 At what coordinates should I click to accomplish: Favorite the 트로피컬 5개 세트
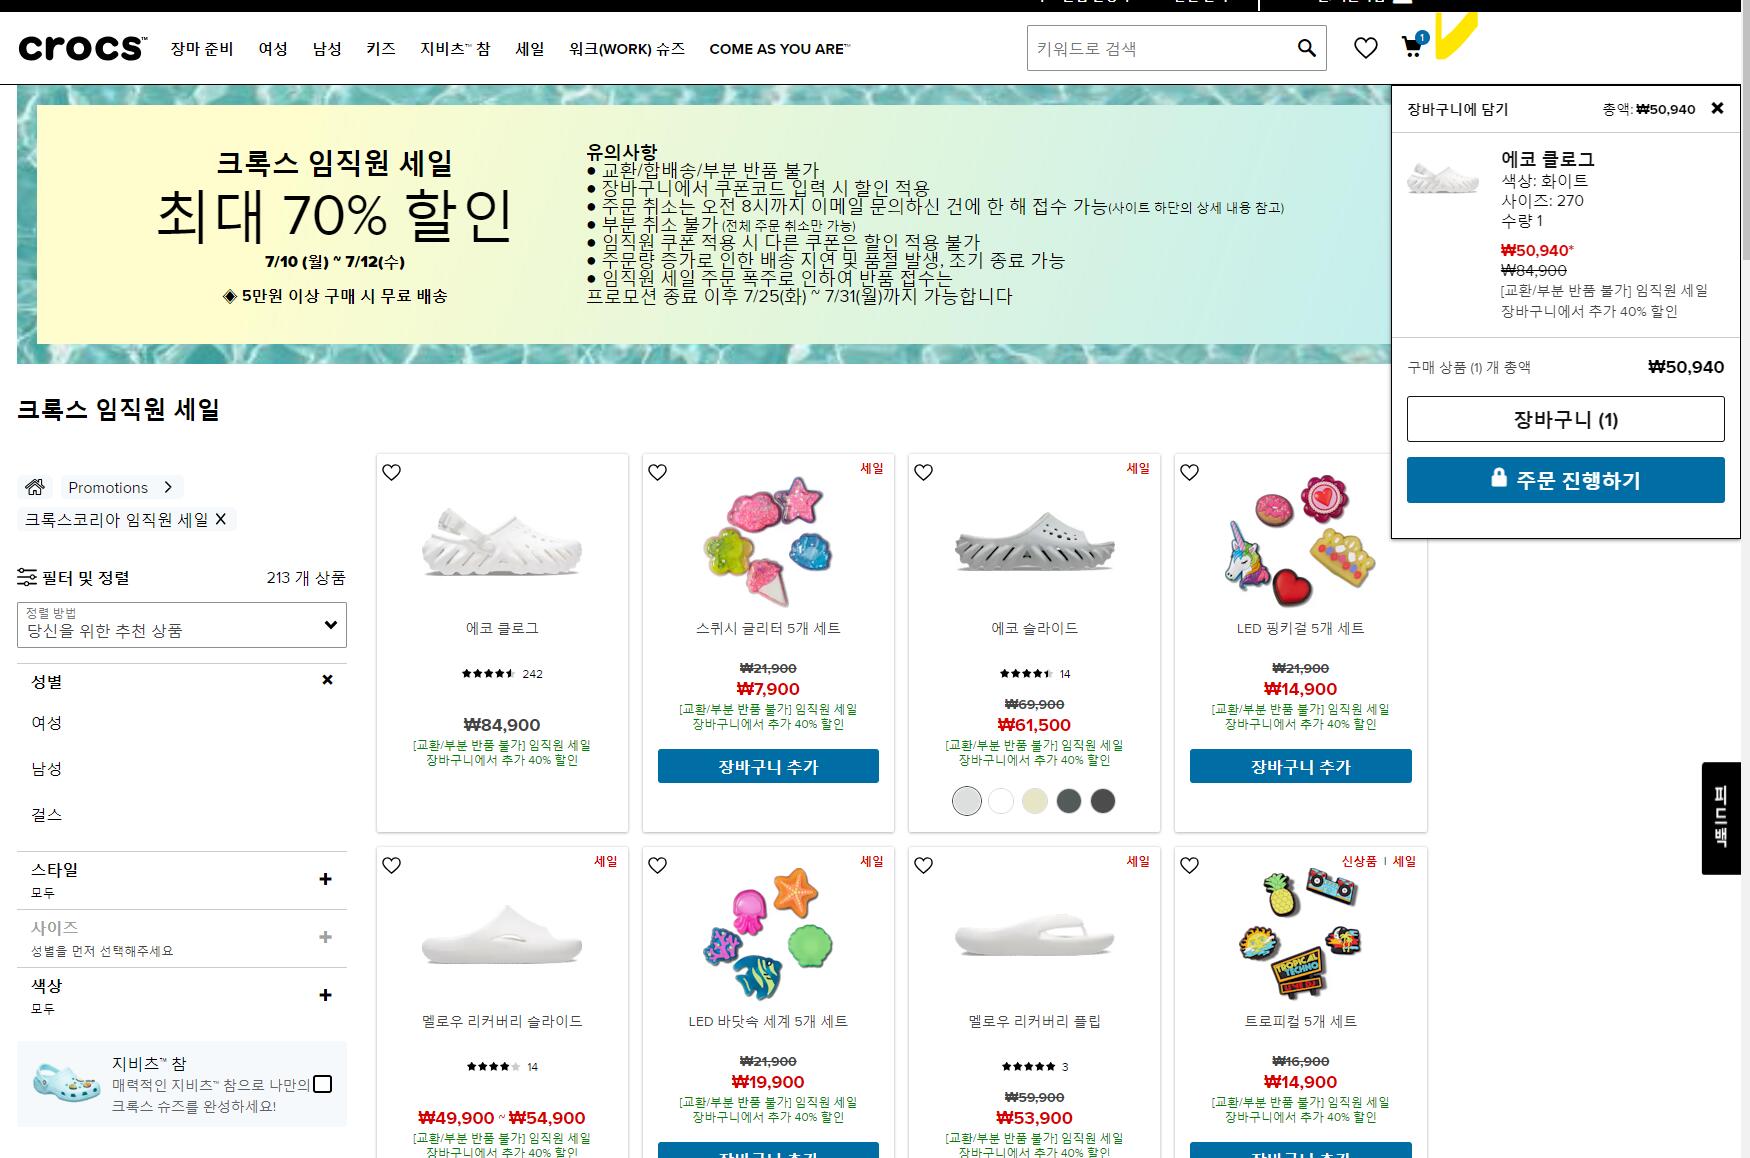tap(1190, 865)
